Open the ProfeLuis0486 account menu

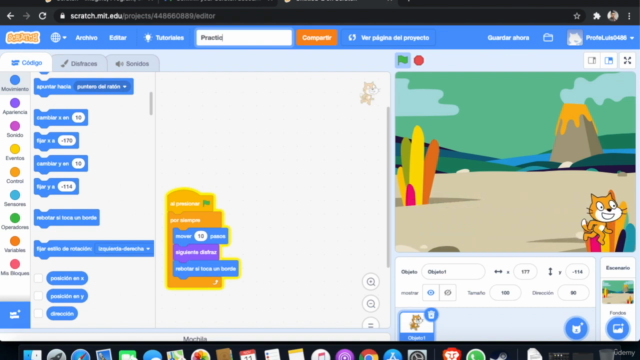coord(601,38)
